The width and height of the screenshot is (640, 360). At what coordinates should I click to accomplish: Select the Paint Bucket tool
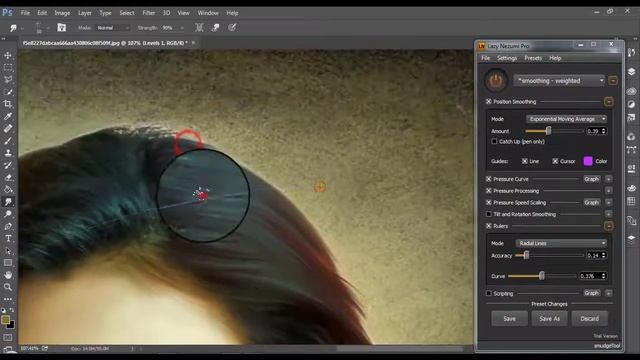tap(8, 189)
